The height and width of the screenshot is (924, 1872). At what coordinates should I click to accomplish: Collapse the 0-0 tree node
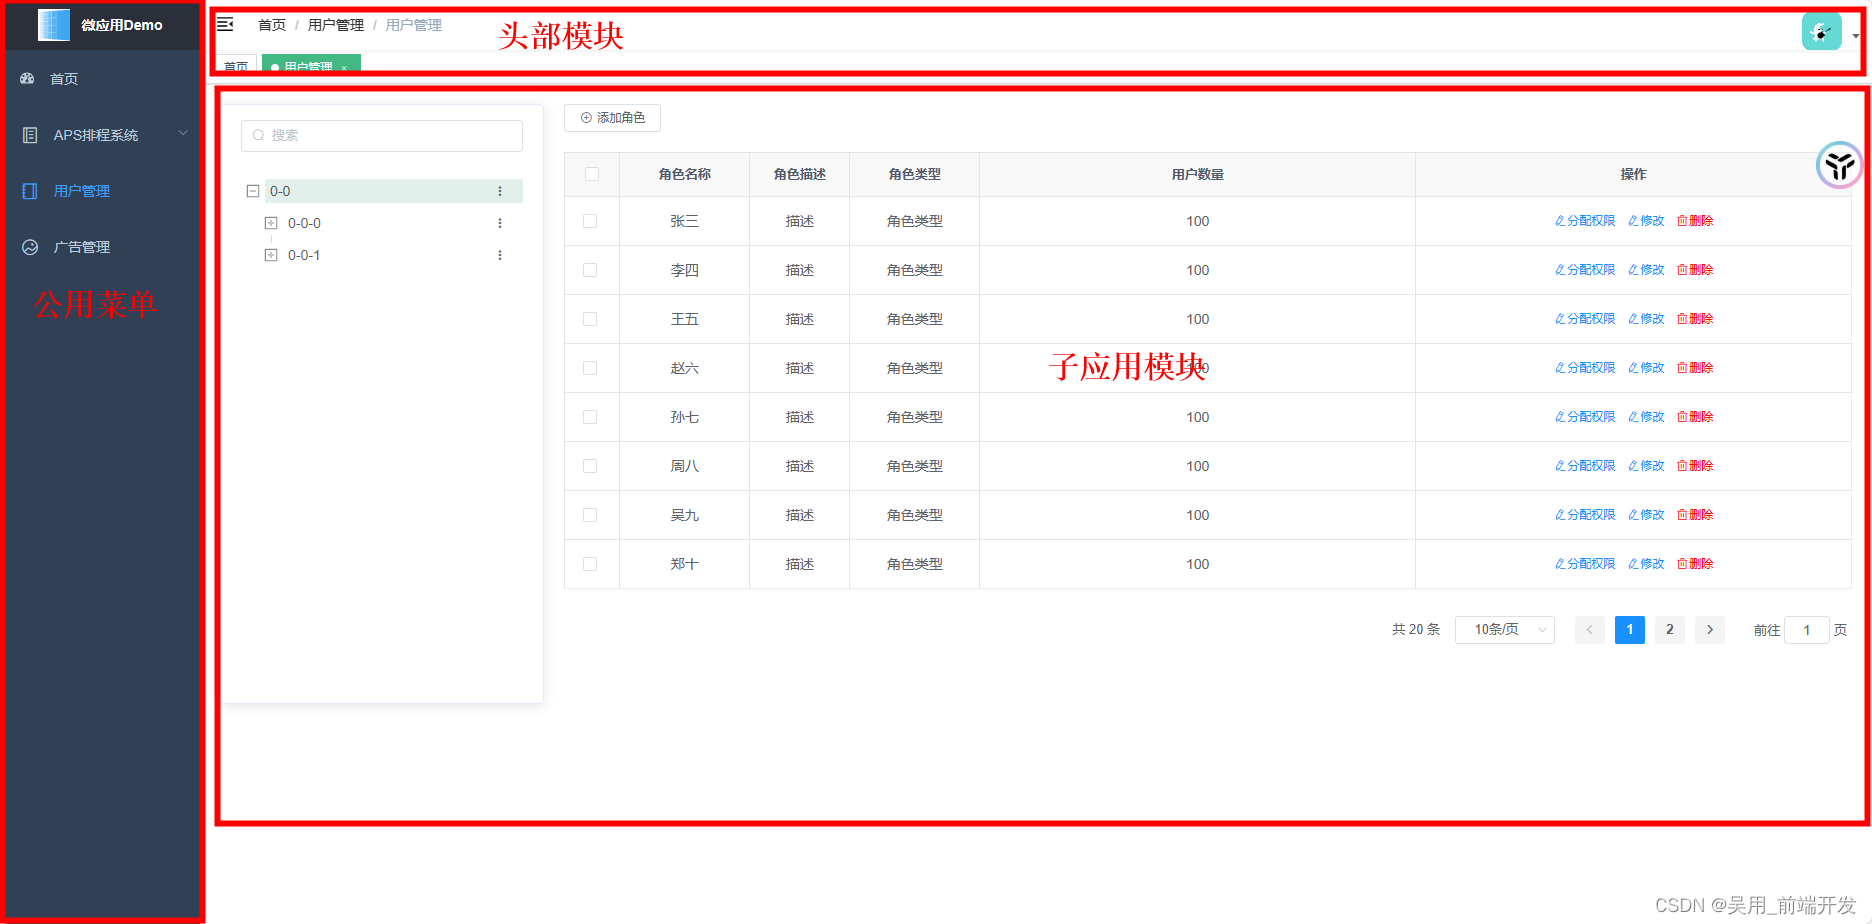coord(253,191)
